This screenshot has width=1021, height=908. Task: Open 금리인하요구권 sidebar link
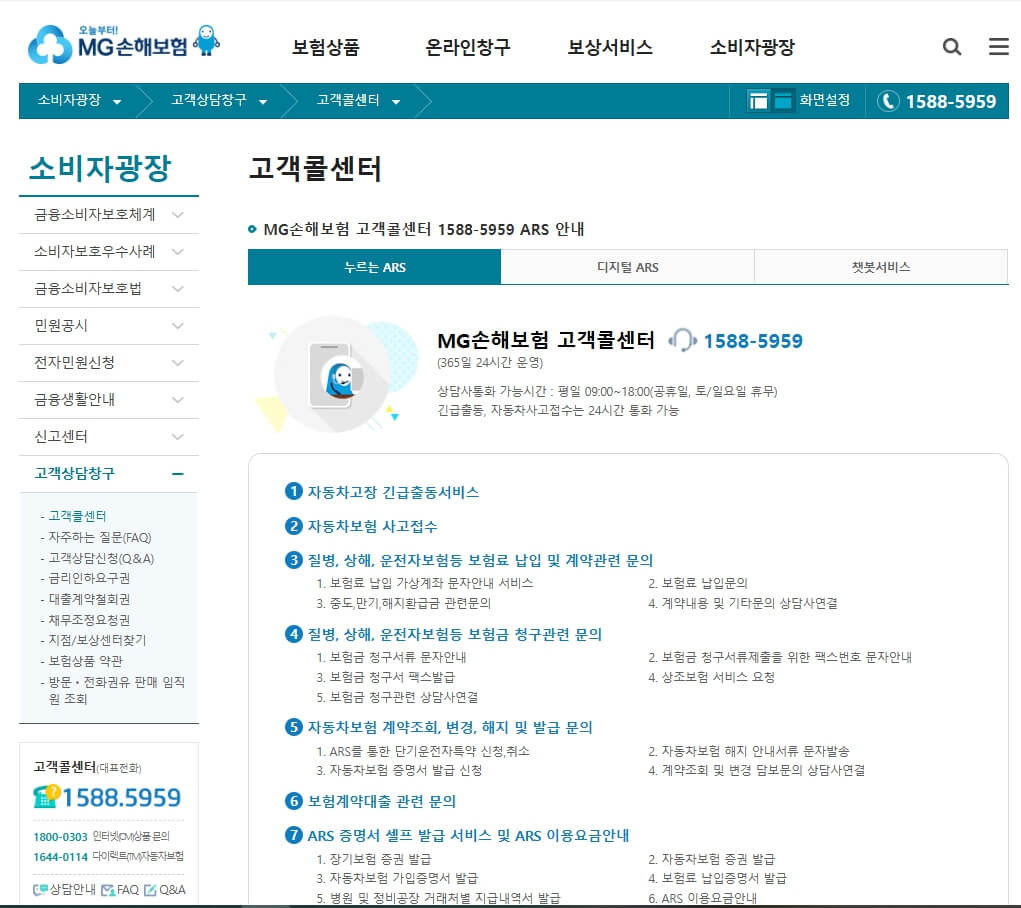tap(89, 578)
